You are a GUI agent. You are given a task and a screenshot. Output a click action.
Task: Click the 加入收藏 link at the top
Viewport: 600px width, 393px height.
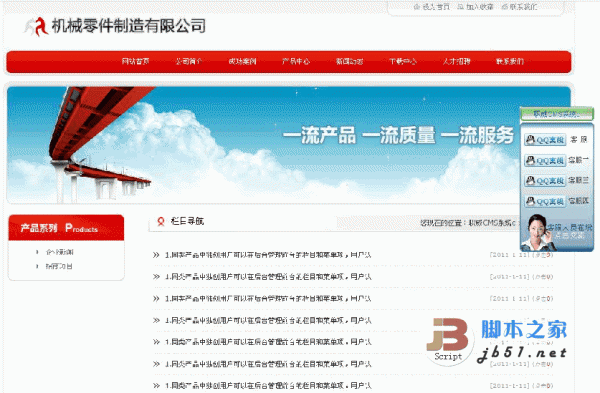[x=480, y=7]
